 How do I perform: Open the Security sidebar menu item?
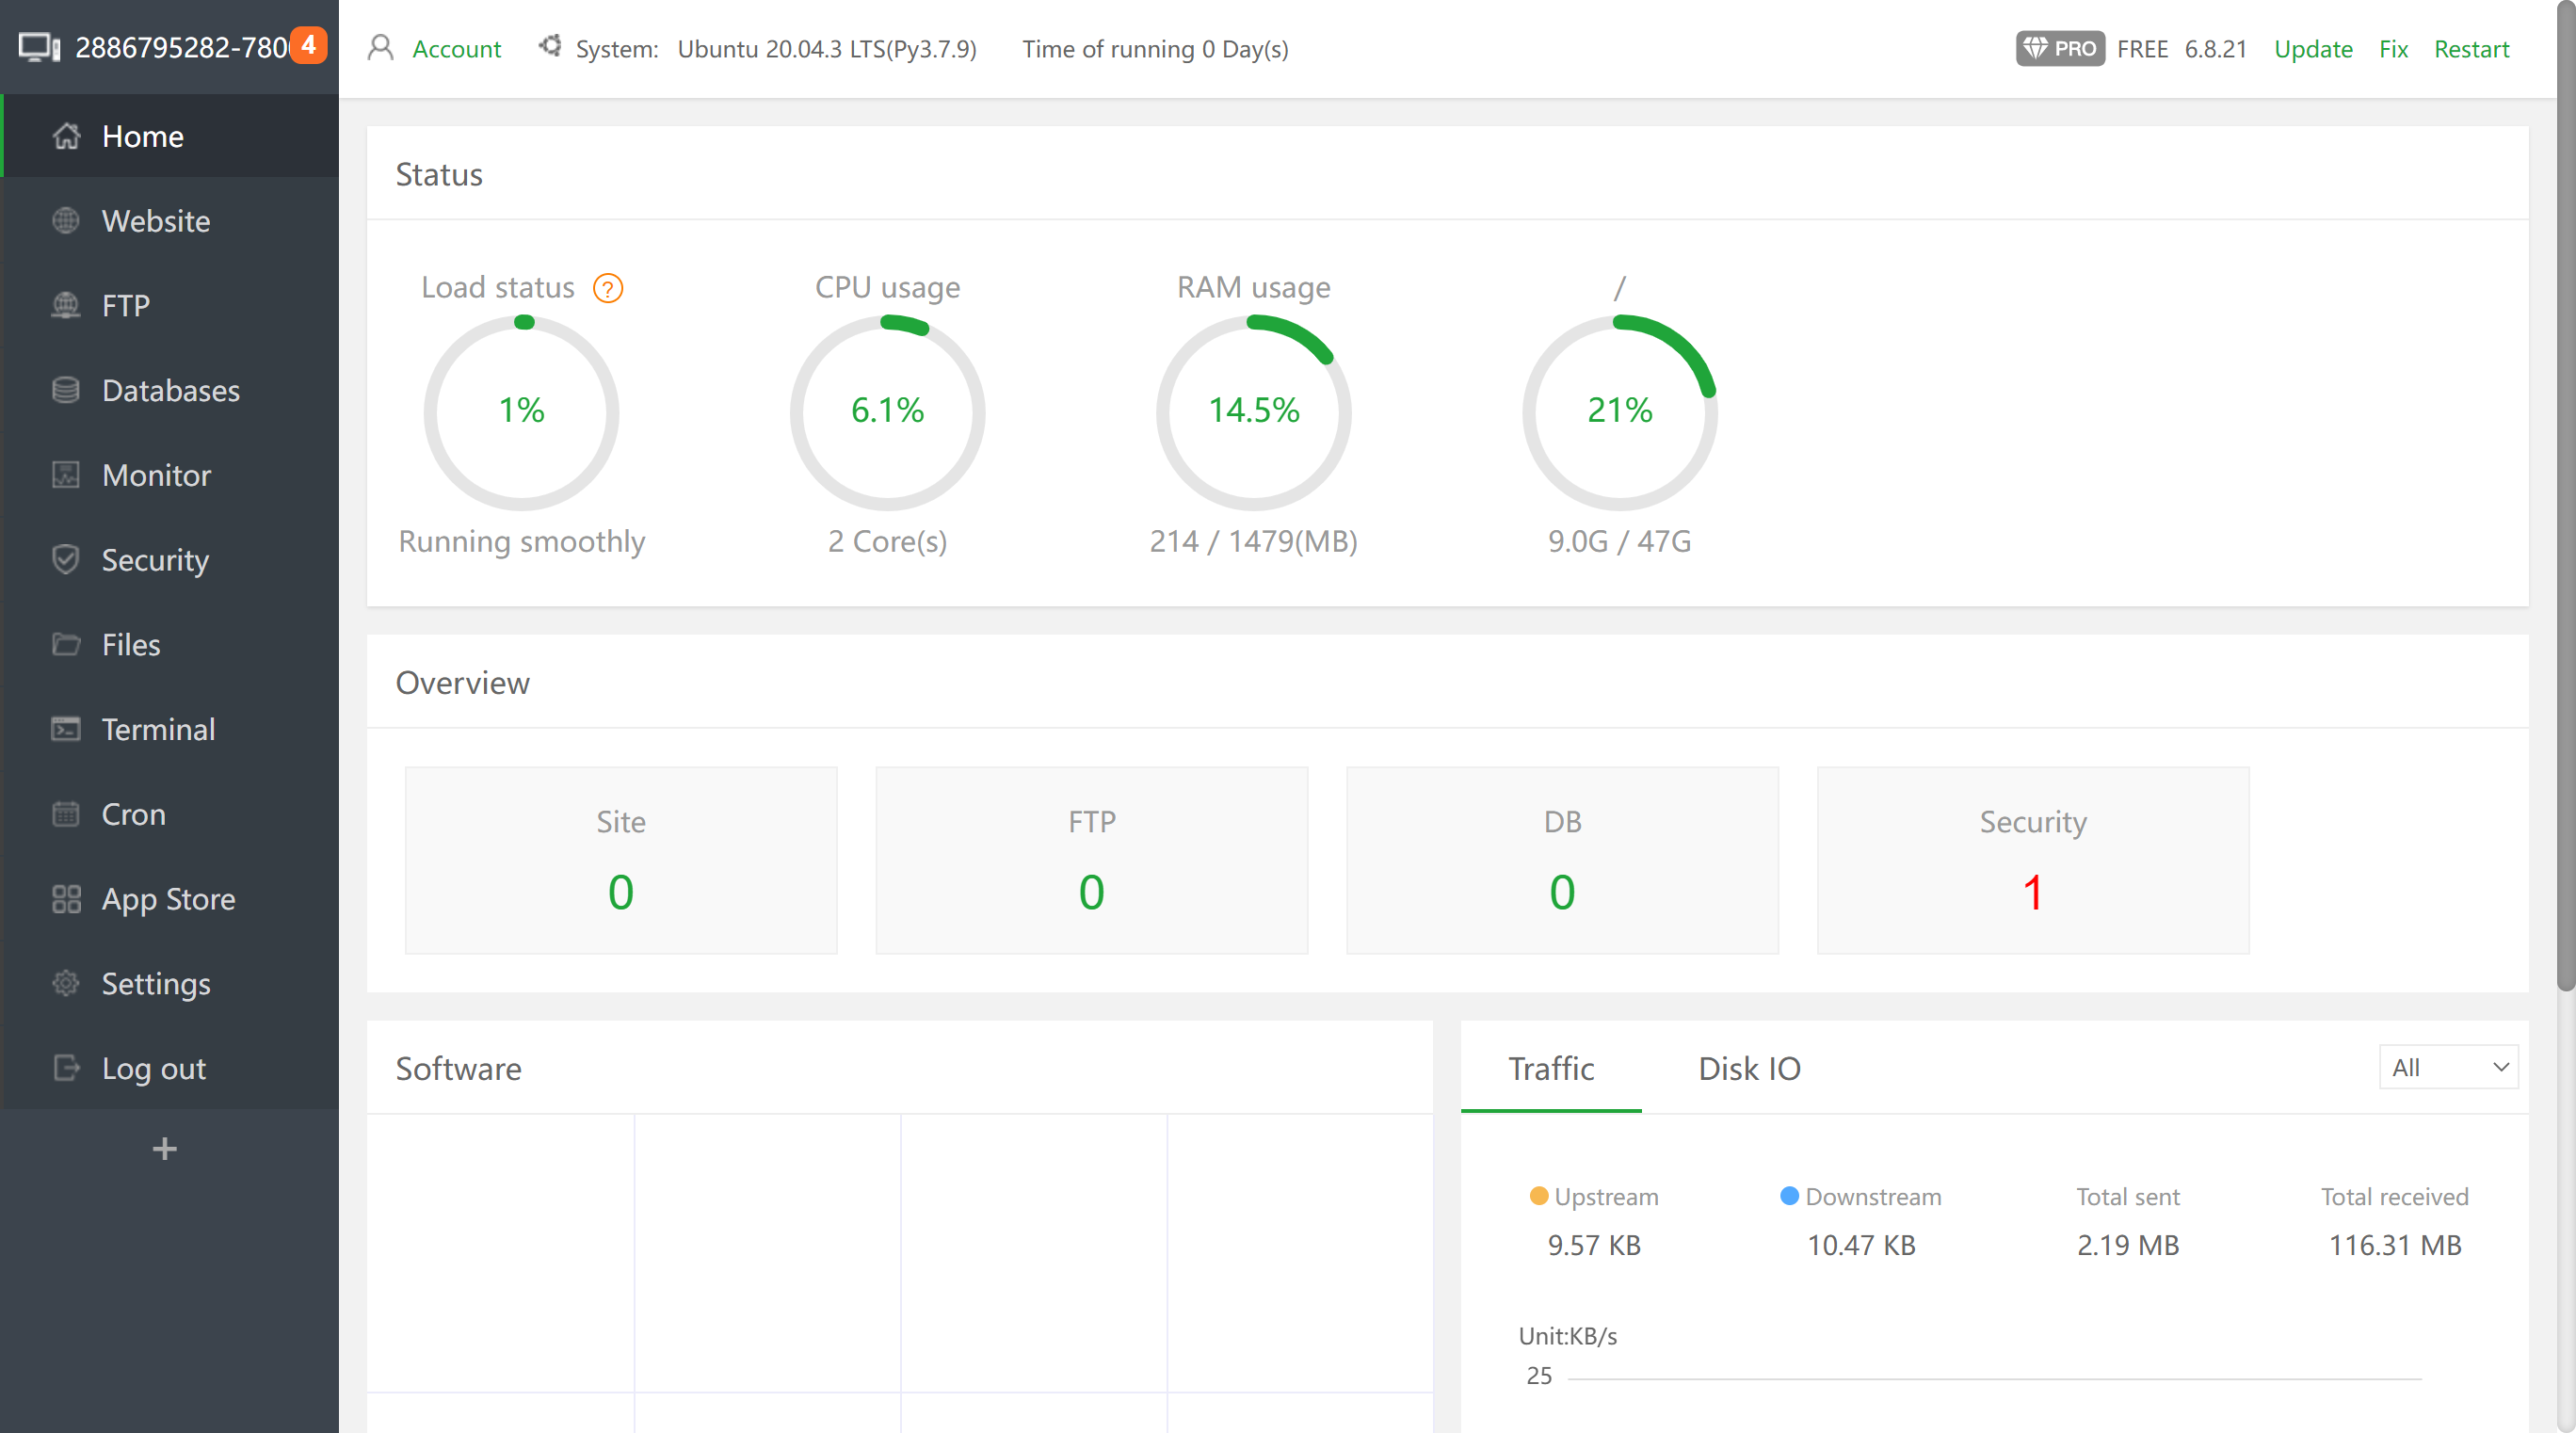point(170,560)
